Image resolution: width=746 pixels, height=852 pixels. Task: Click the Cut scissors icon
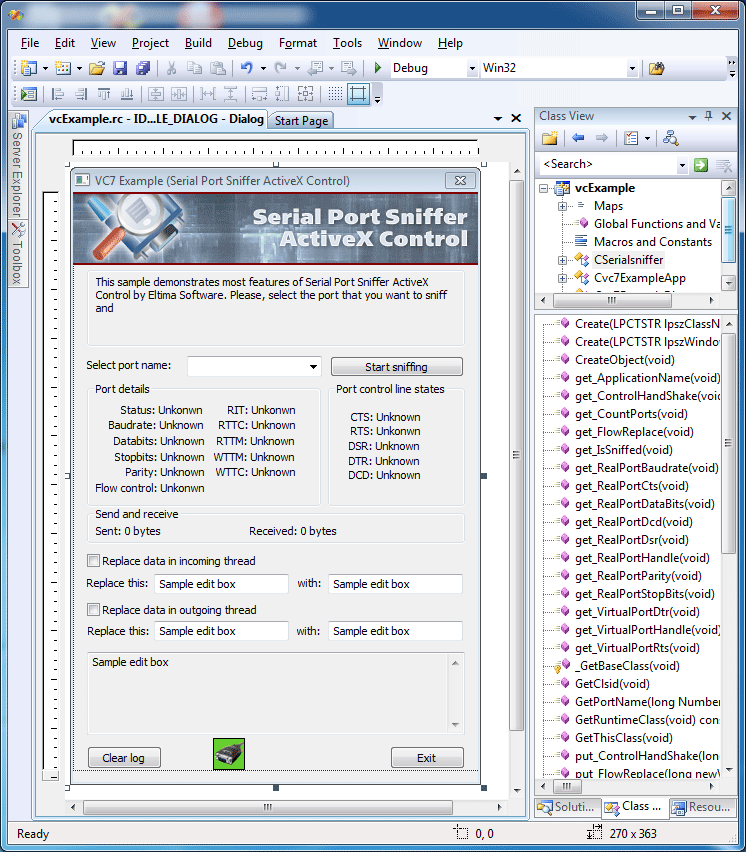tap(171, 68)
